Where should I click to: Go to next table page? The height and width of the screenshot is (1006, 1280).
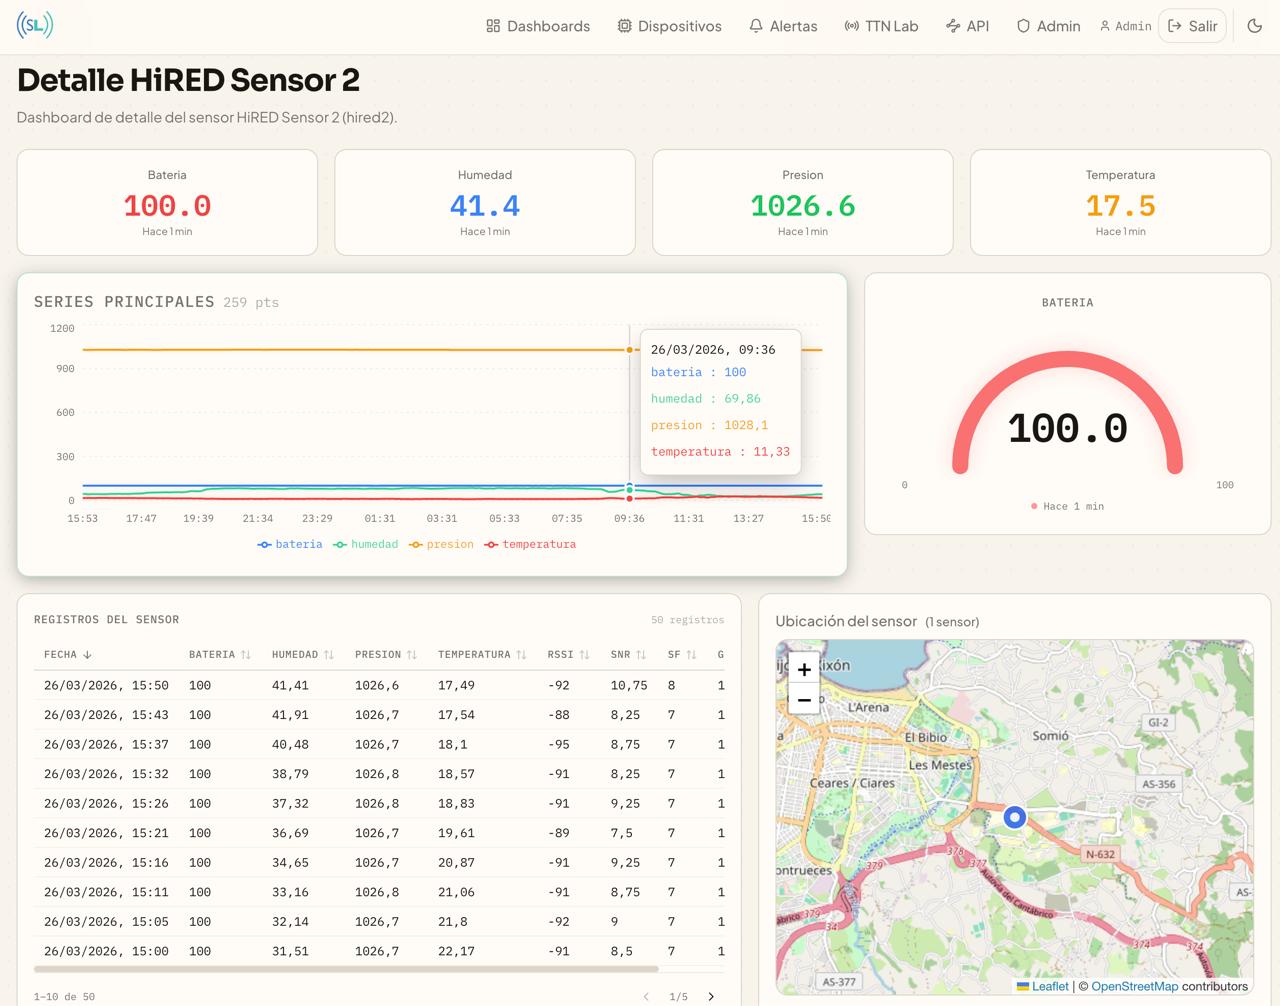[x=711, y=996]
